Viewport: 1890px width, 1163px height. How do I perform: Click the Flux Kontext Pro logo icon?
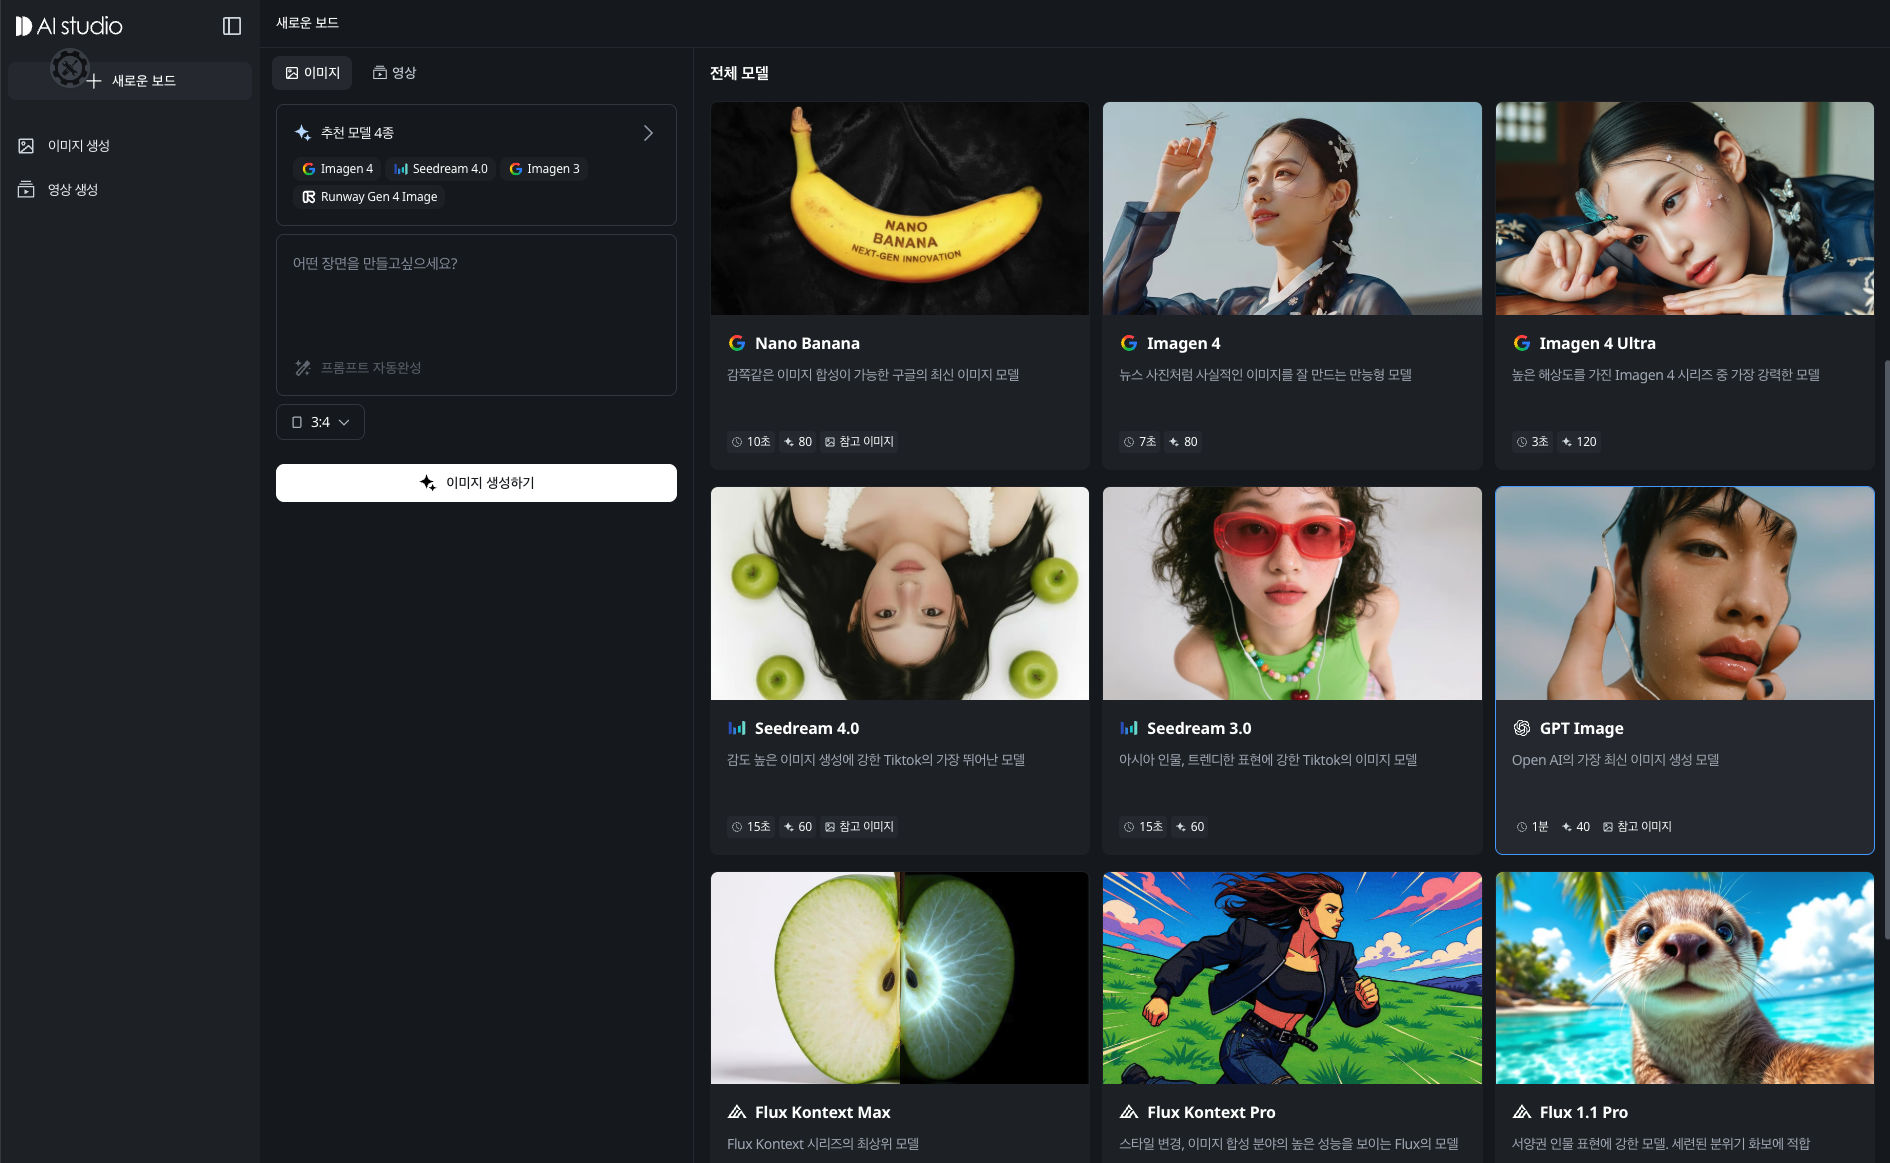[1129, 1112]
